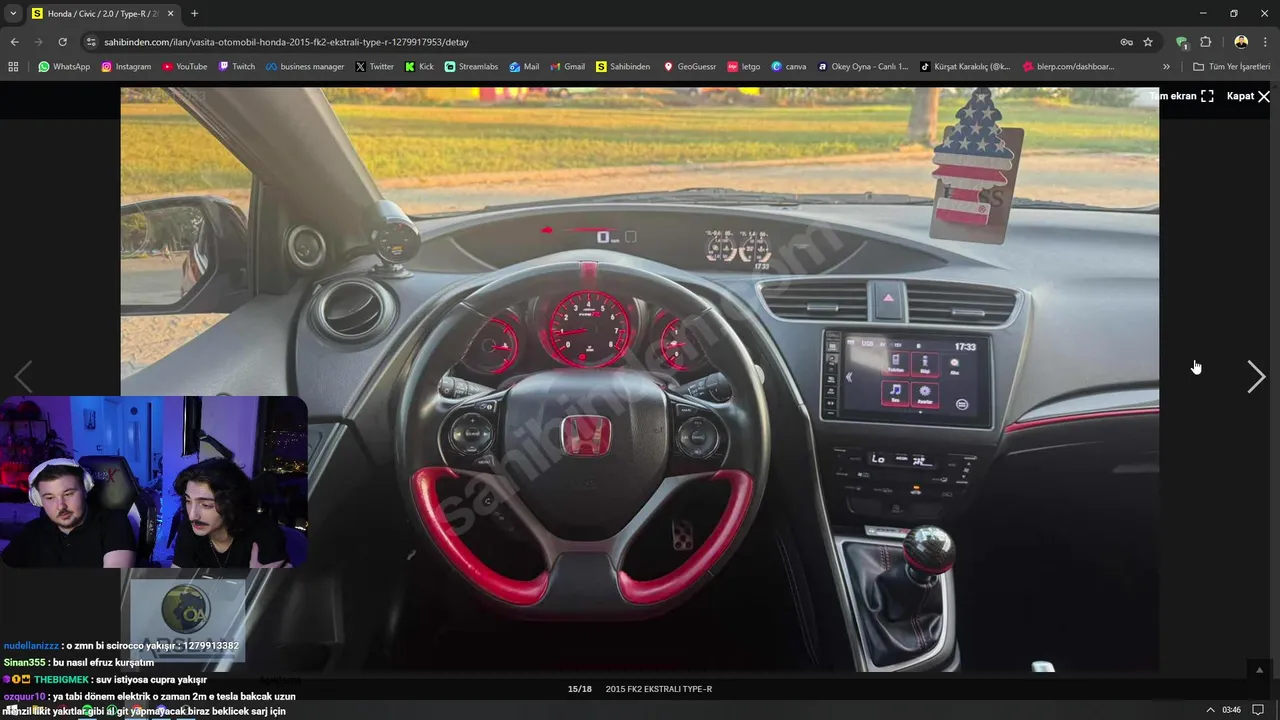
Task: Expand hidden bookmarks with the chevron
Action: click(1166, 67)
